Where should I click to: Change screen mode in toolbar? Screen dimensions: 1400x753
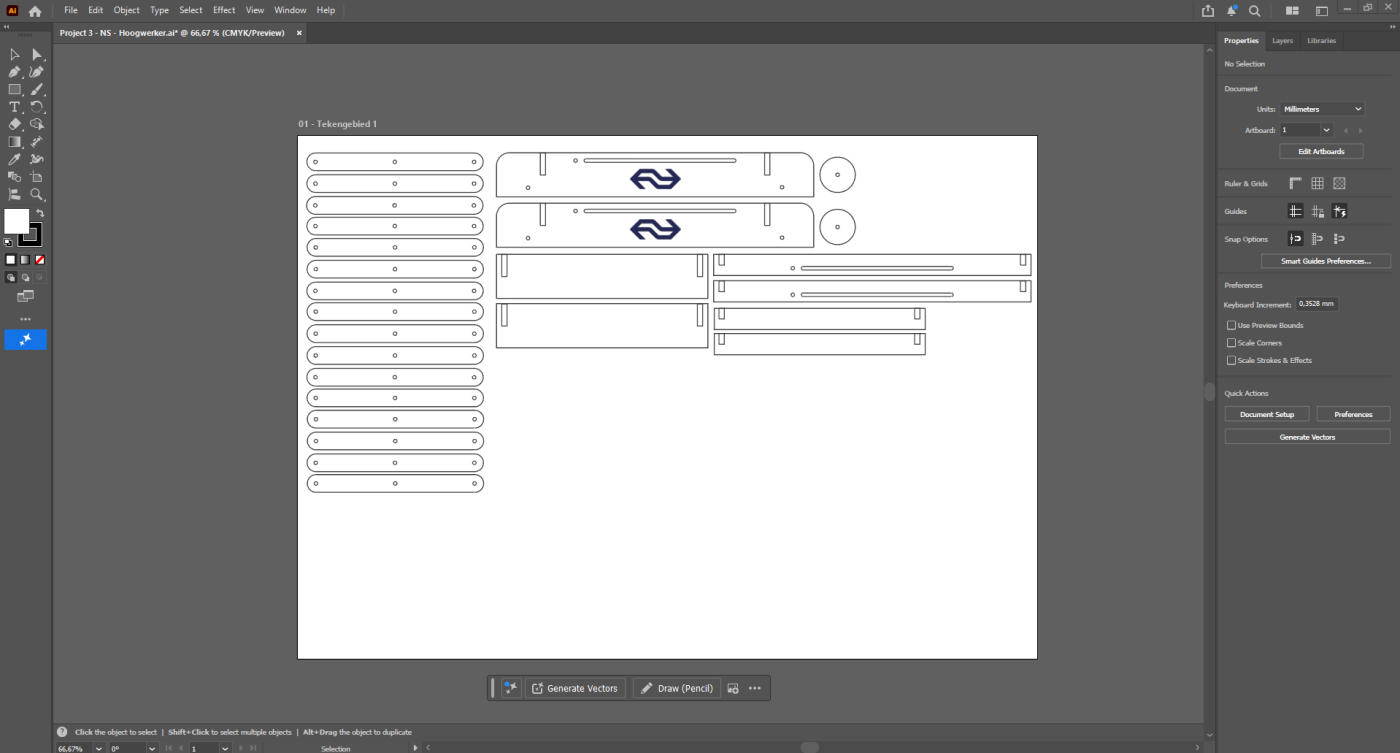26,296
